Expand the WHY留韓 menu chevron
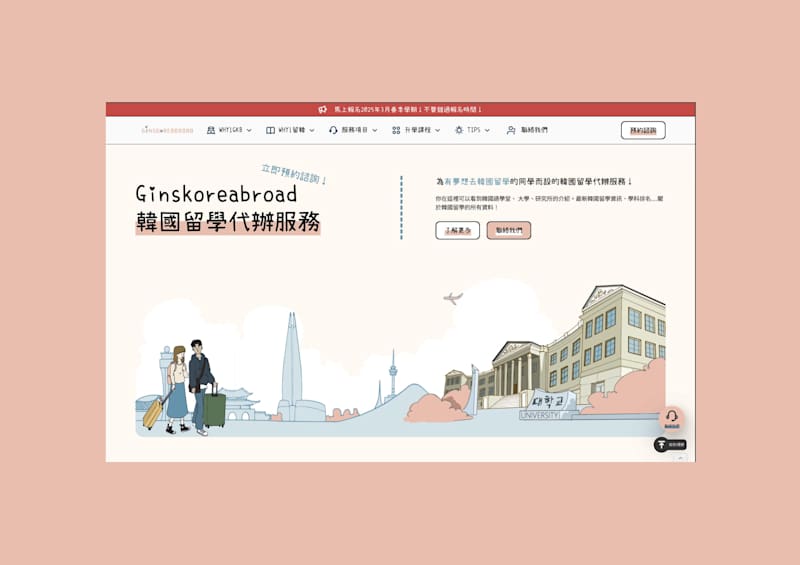 coord(312,130)
